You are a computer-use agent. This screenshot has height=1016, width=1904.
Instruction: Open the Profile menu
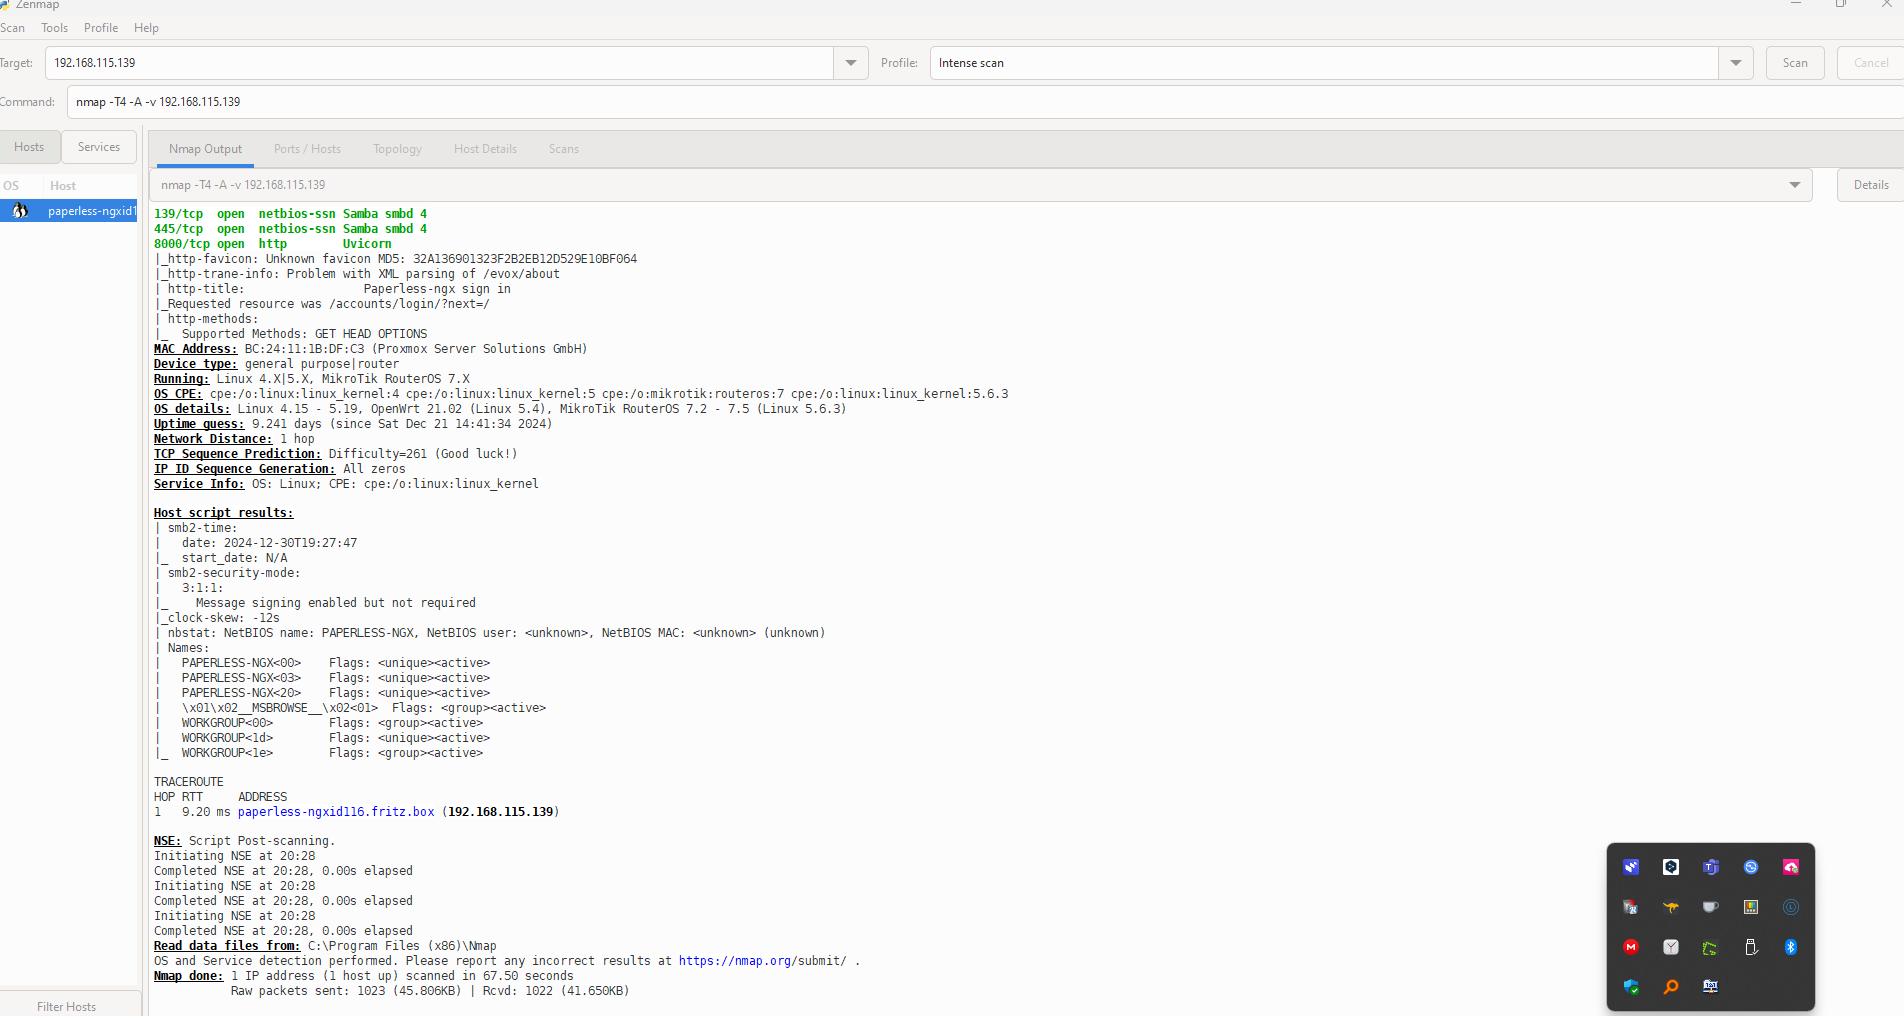click(101, 28)
